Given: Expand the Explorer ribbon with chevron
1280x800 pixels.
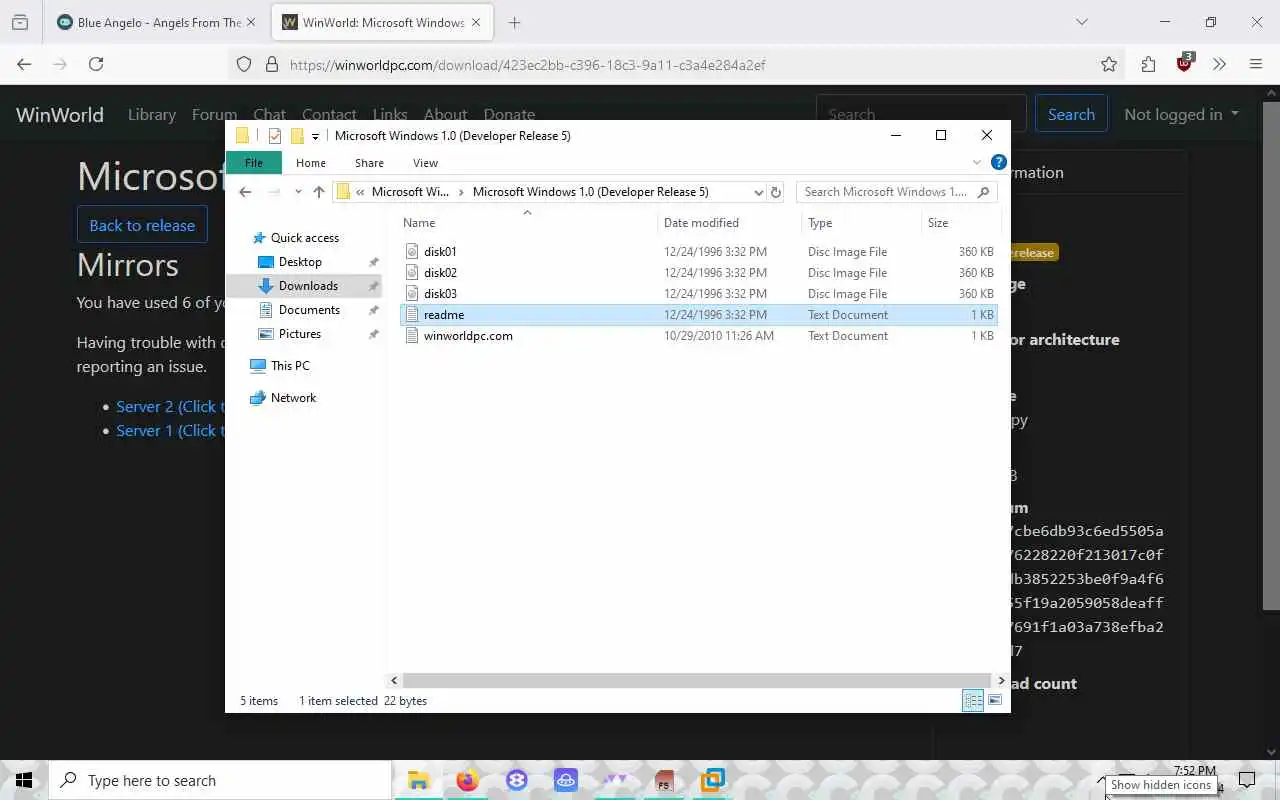Looking at the screenshot, I should [977, 162].
